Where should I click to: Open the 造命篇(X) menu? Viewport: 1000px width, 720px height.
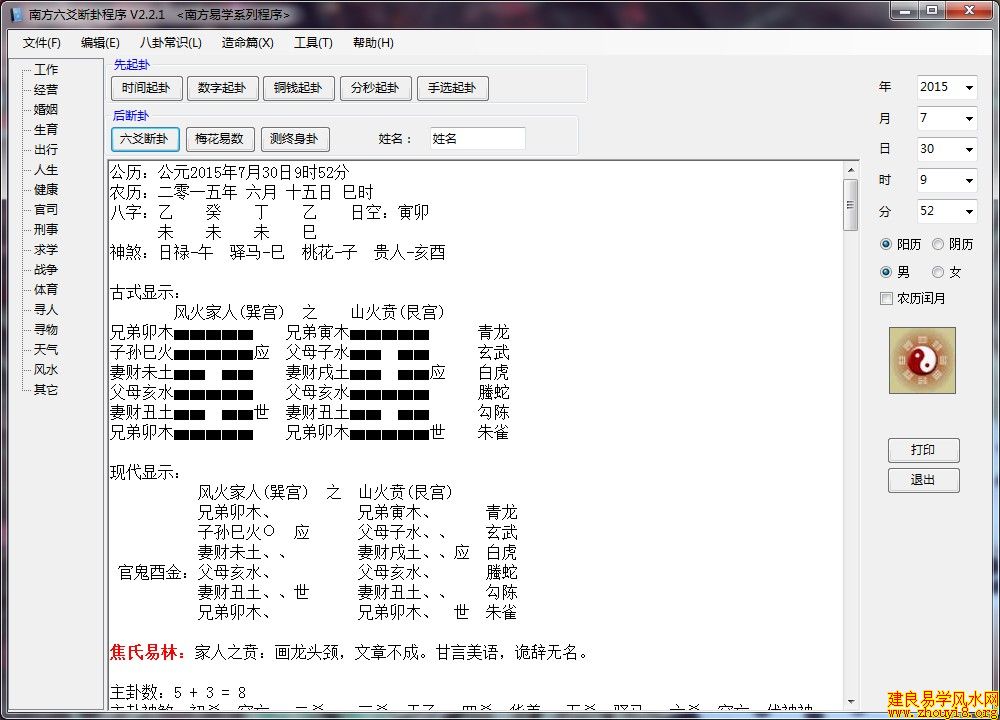coord(247,43)
